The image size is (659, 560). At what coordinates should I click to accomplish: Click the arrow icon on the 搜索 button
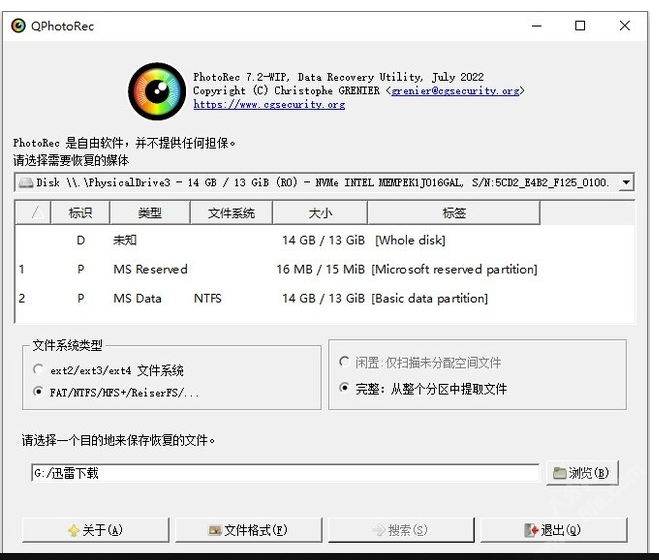379,530
